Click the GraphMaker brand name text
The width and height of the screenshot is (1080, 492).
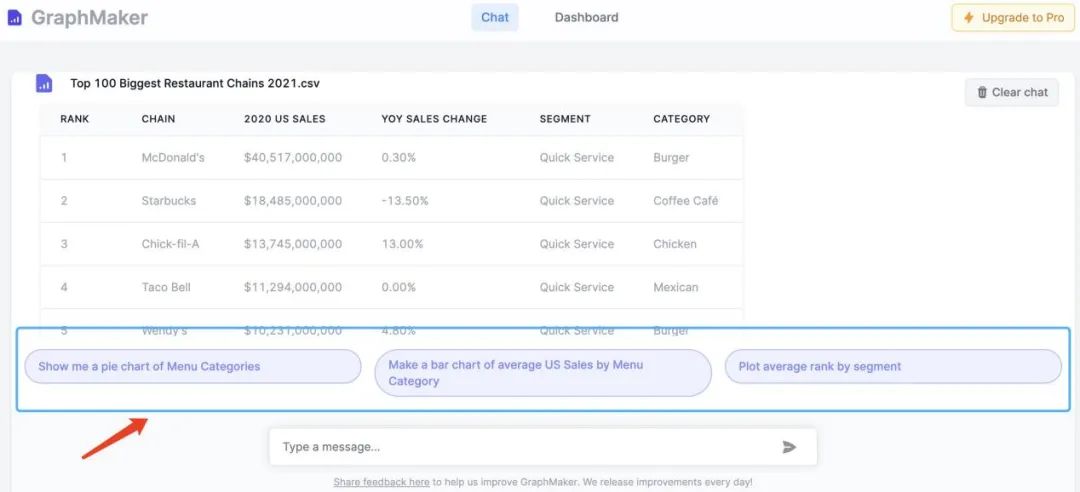89,18
